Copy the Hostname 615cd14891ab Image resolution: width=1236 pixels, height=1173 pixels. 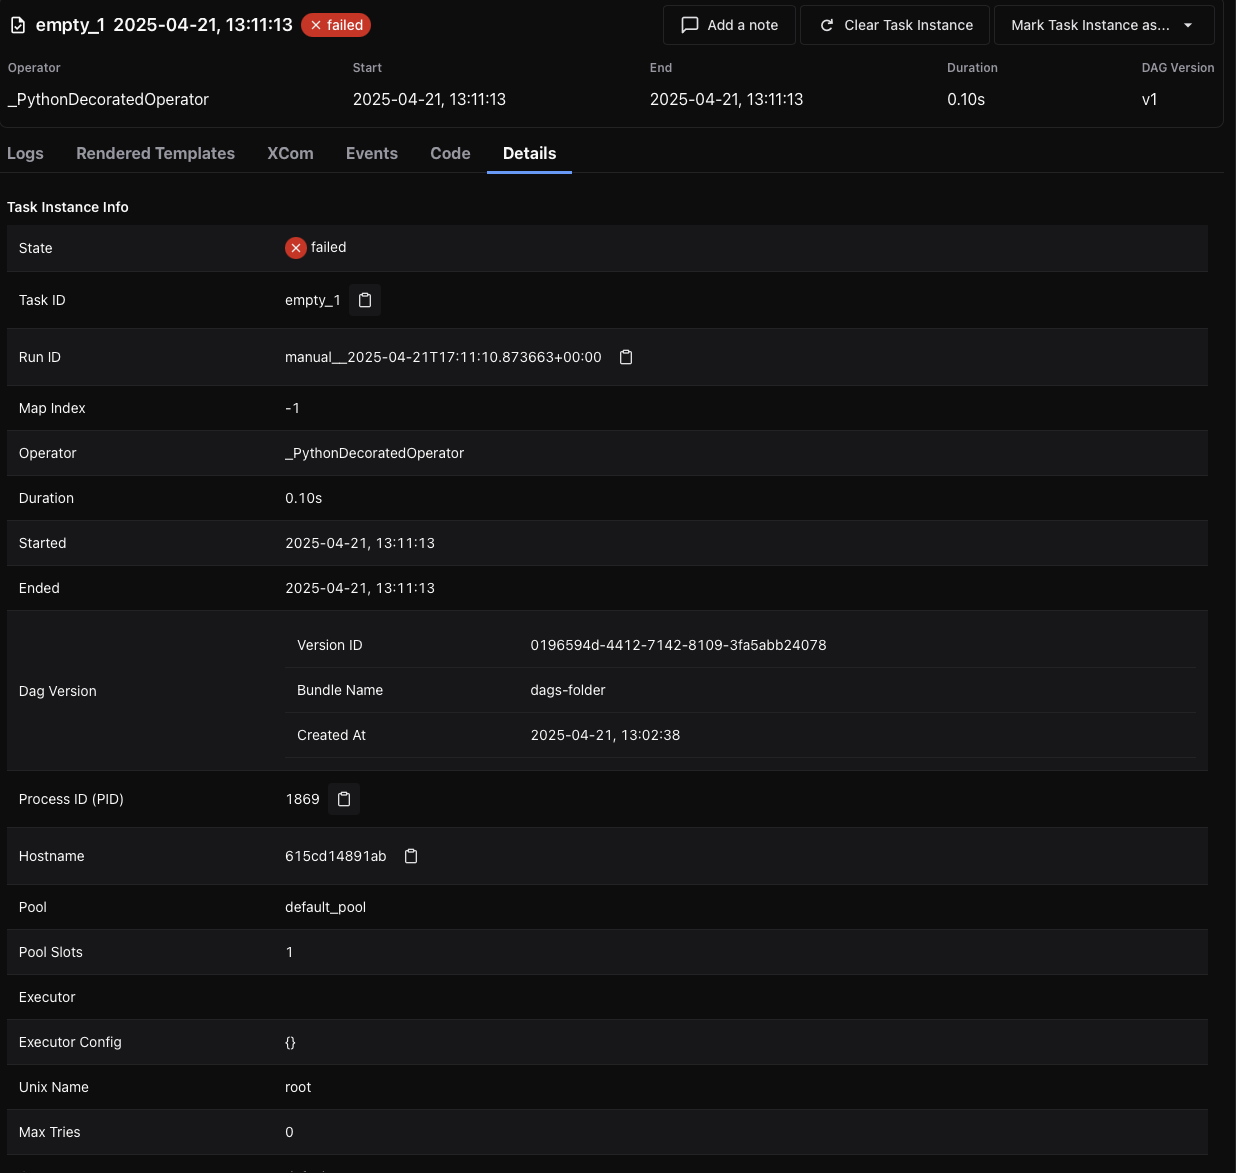[411, 856]
